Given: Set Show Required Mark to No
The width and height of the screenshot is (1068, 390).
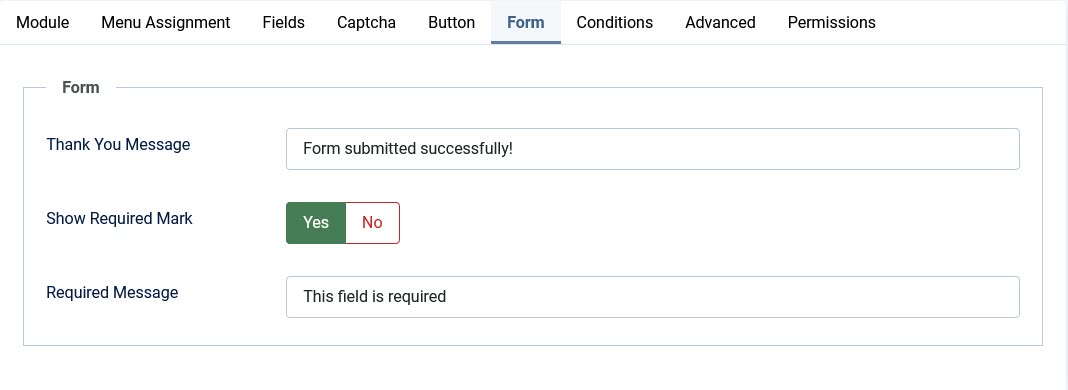Looking at the screenshot, I should (x=373, y=223).
